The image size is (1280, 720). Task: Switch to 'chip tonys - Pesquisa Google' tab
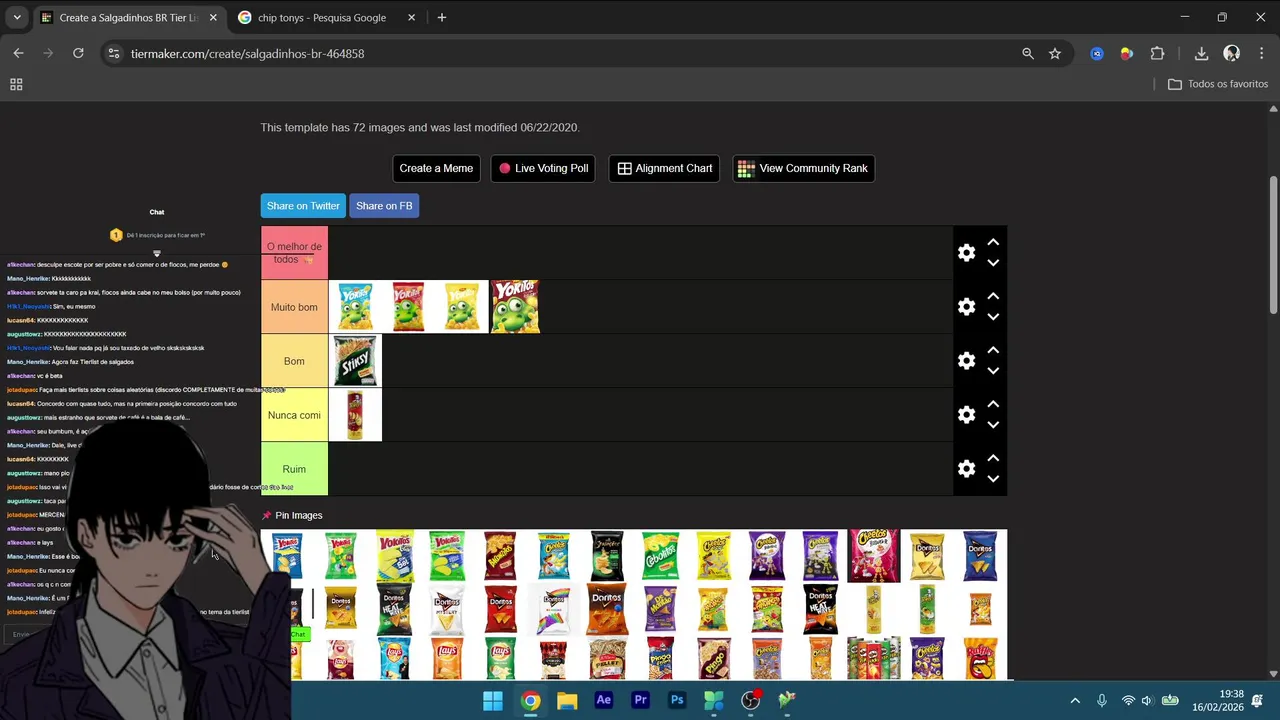coord(324,17)
